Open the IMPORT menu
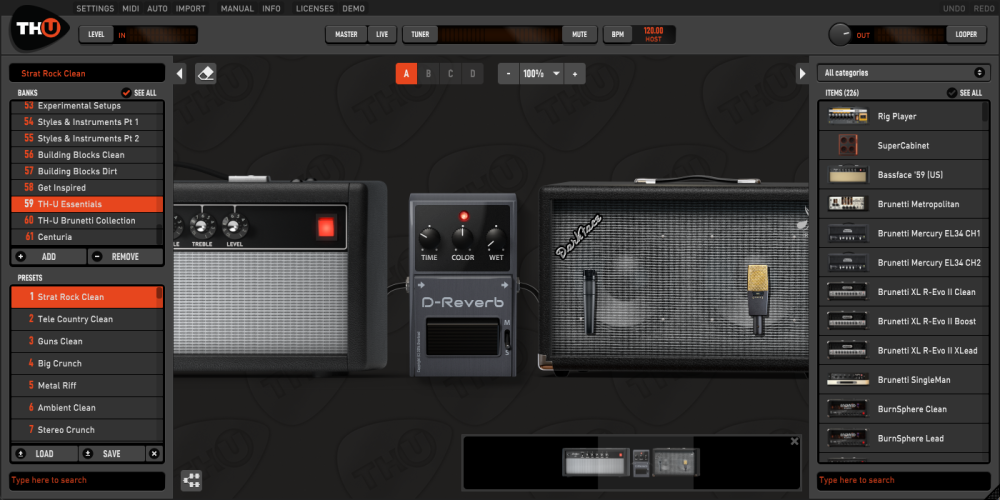 [x=191, y=9]
